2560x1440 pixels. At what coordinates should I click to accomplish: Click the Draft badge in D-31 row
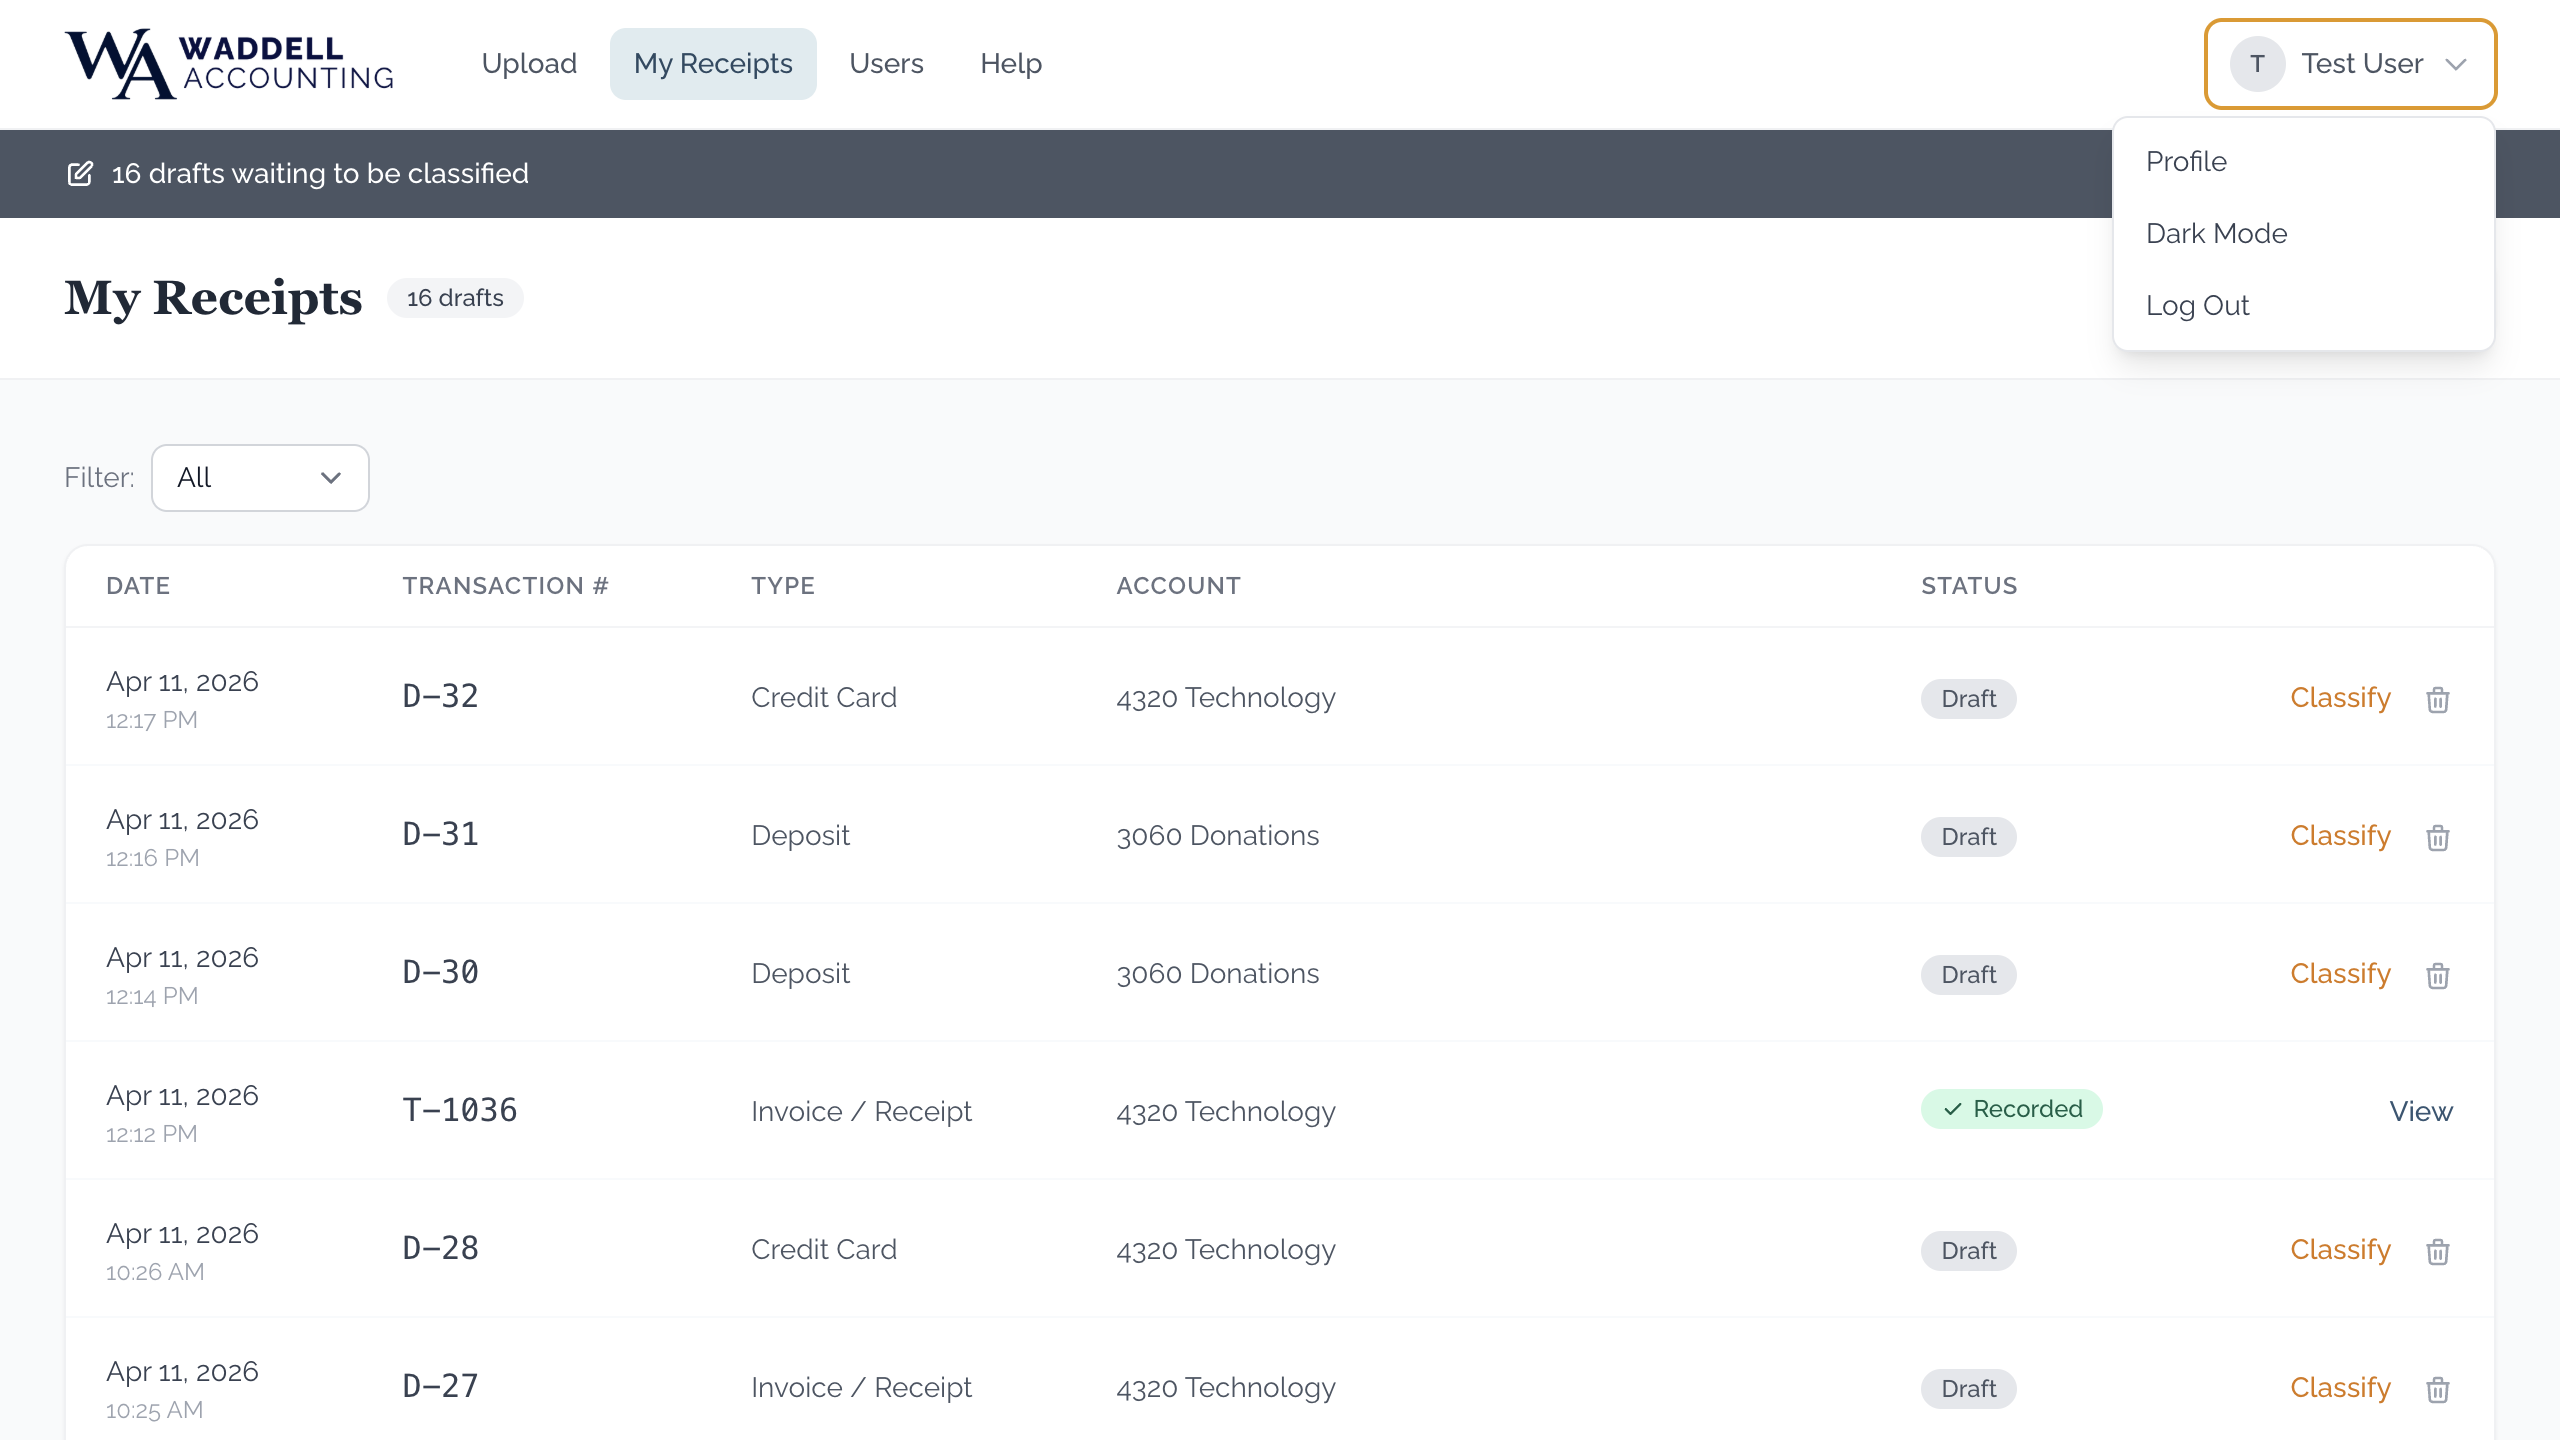tap(1968, 837)
